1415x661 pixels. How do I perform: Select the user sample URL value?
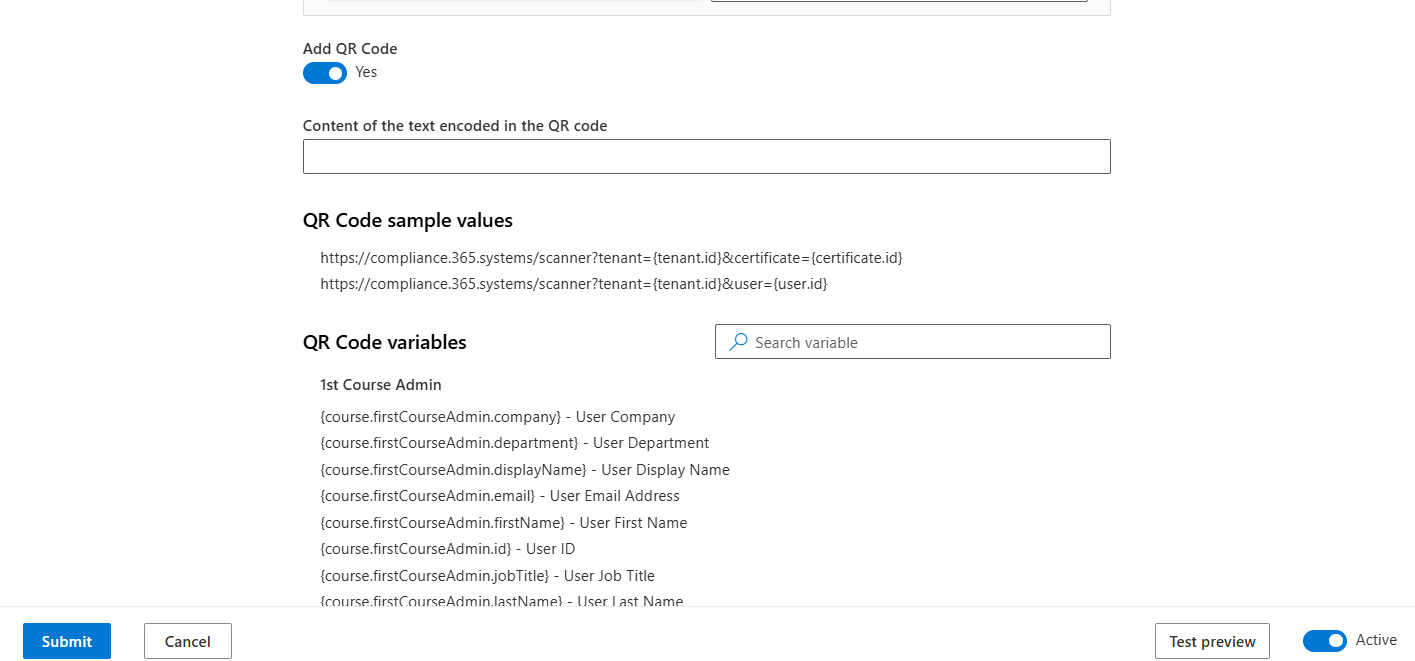pyautogui.click(x=573, y=284)
